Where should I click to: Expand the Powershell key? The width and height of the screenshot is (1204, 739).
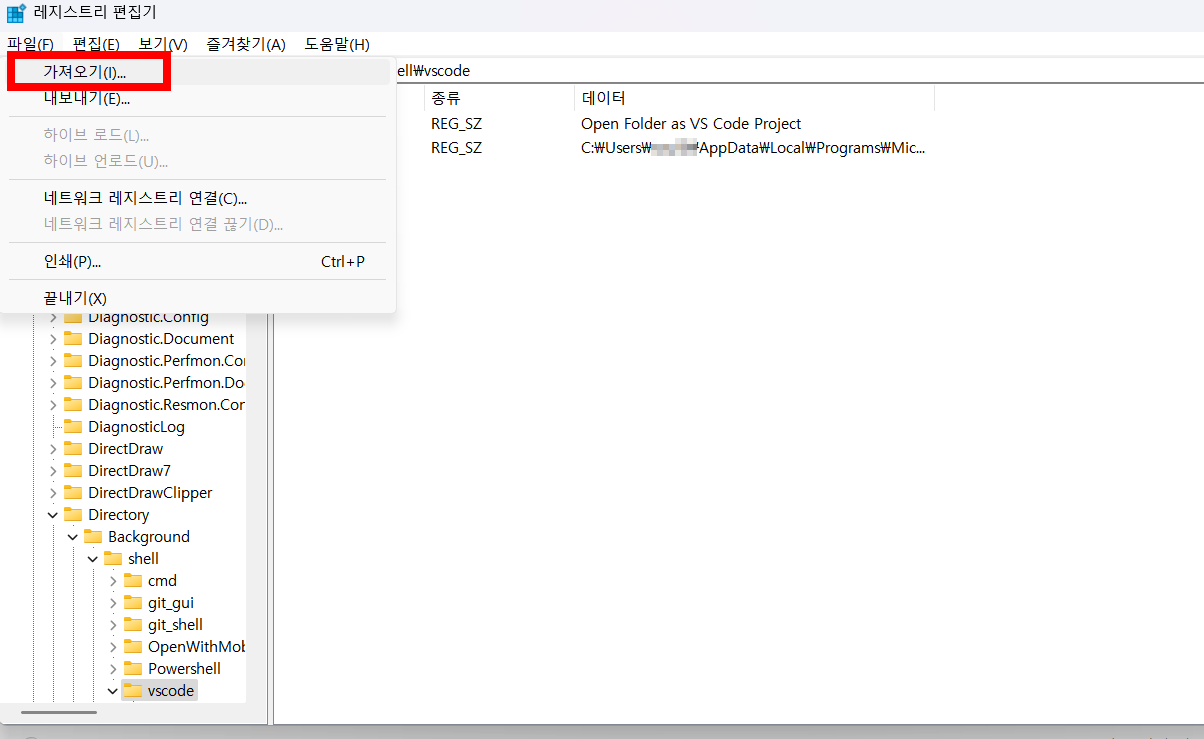(x=113, y=669)
